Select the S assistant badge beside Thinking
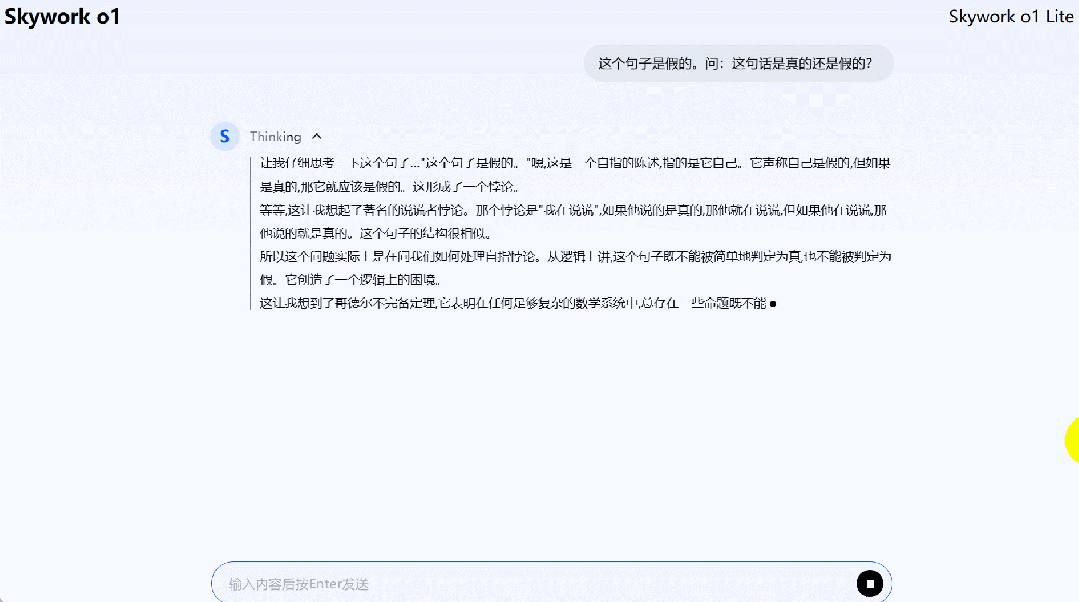 224,136
